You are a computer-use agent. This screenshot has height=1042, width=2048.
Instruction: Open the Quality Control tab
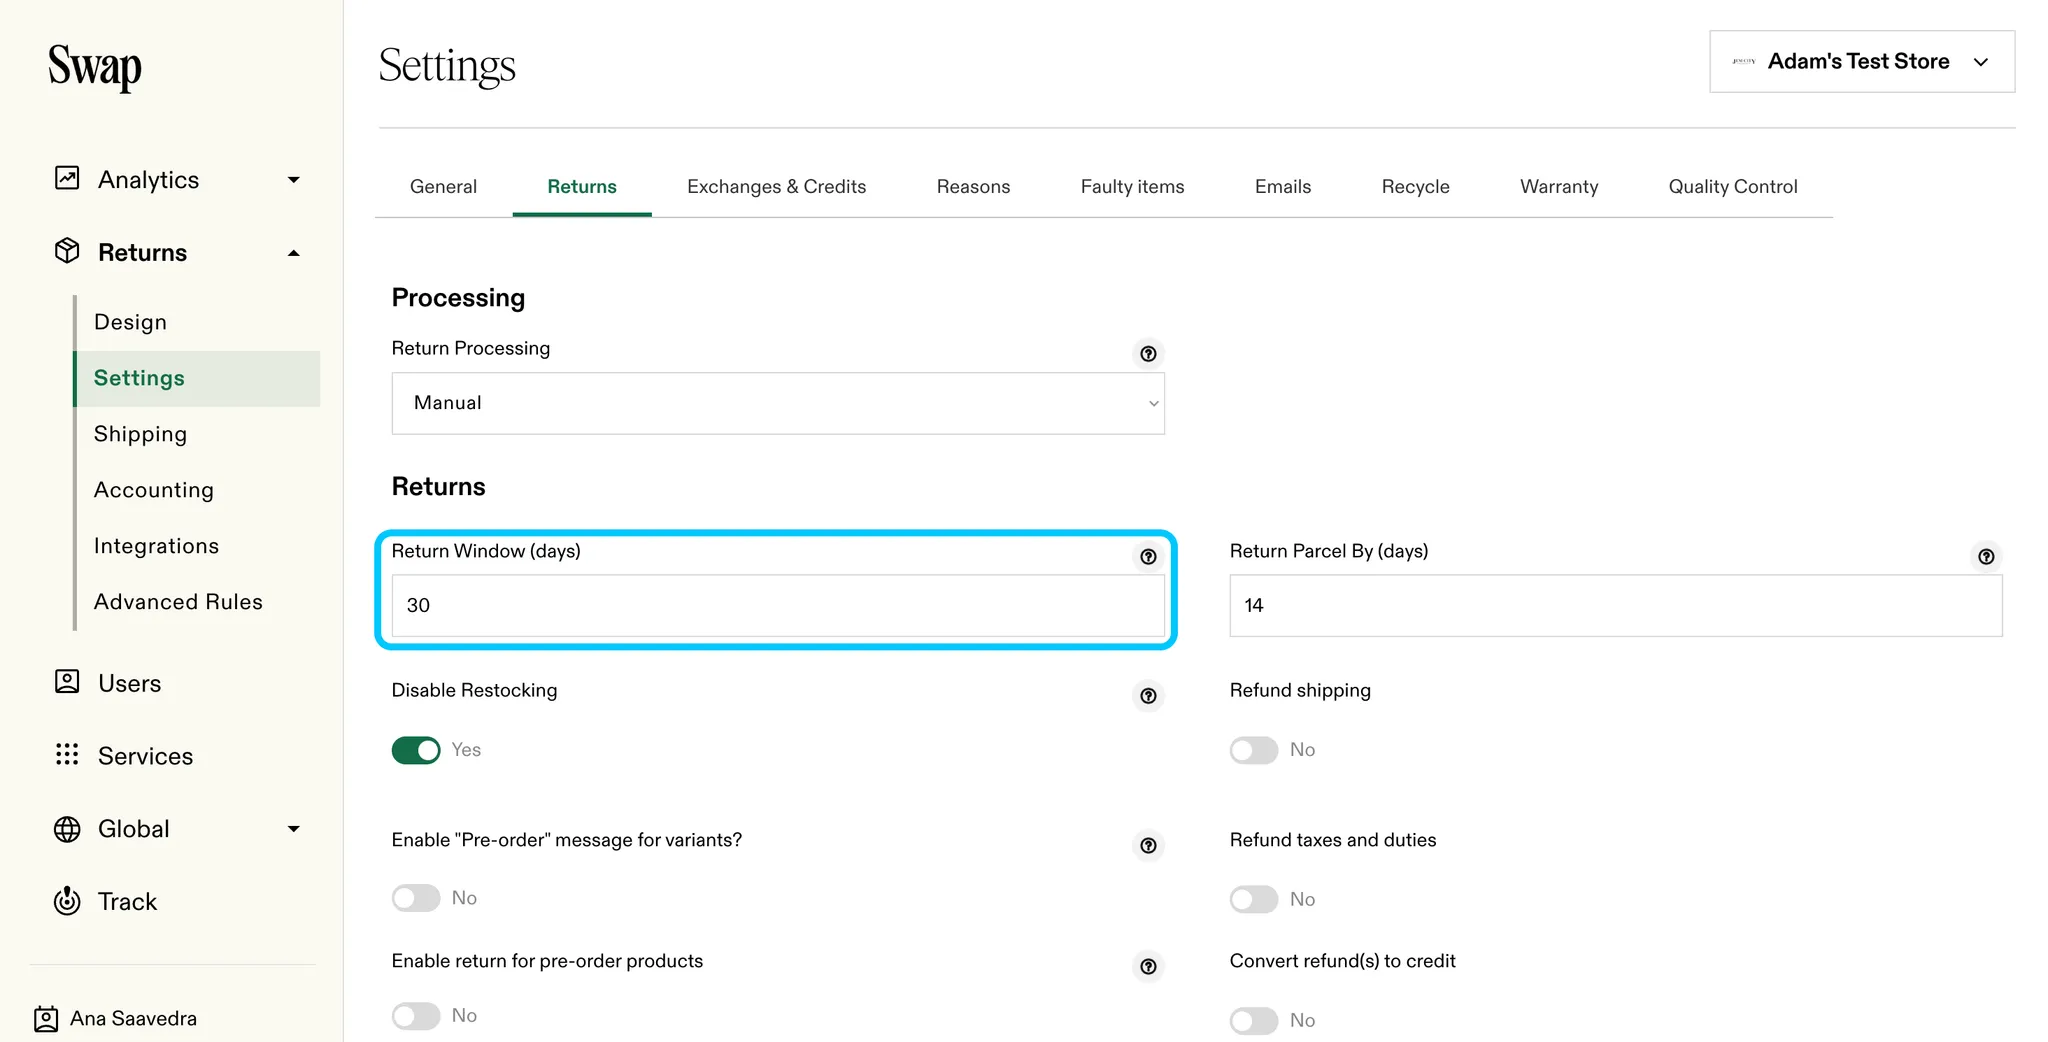click(1733, 187)
